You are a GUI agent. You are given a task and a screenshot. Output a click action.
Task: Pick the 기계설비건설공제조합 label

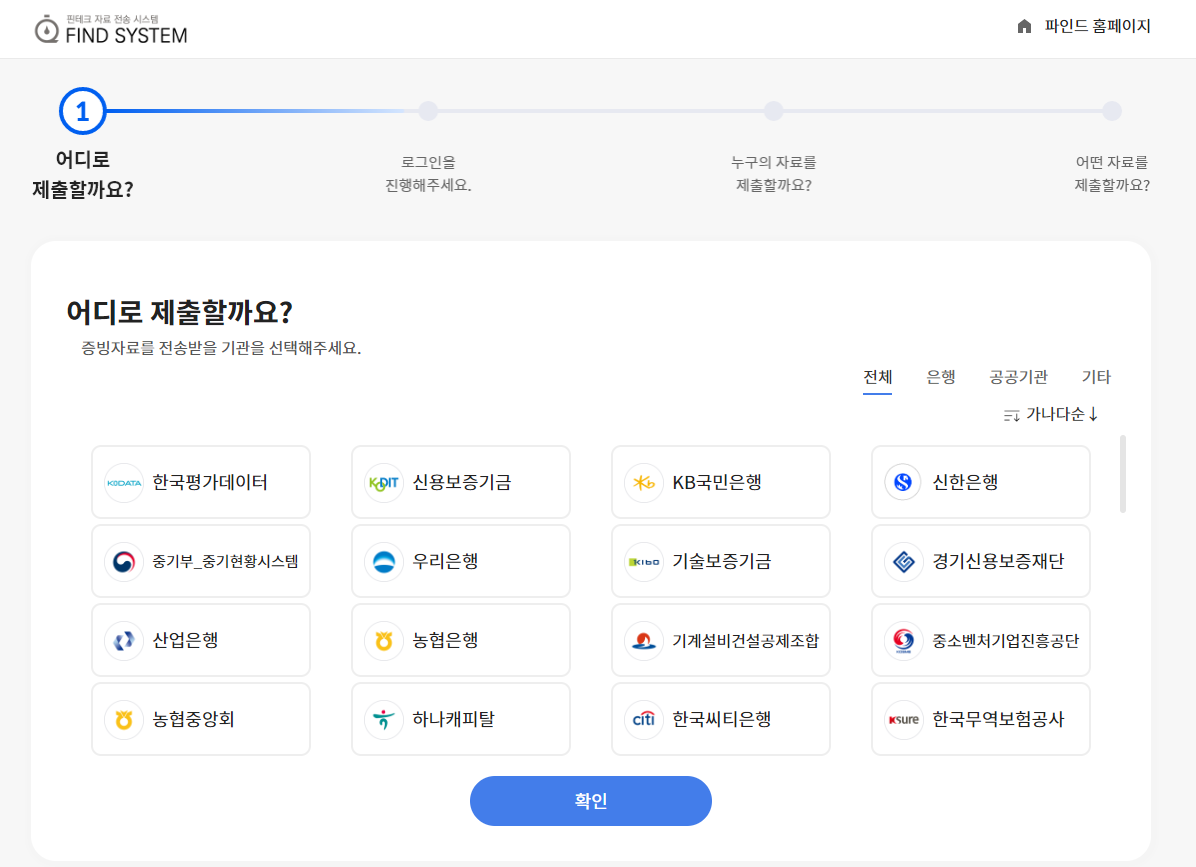[745, 641]
